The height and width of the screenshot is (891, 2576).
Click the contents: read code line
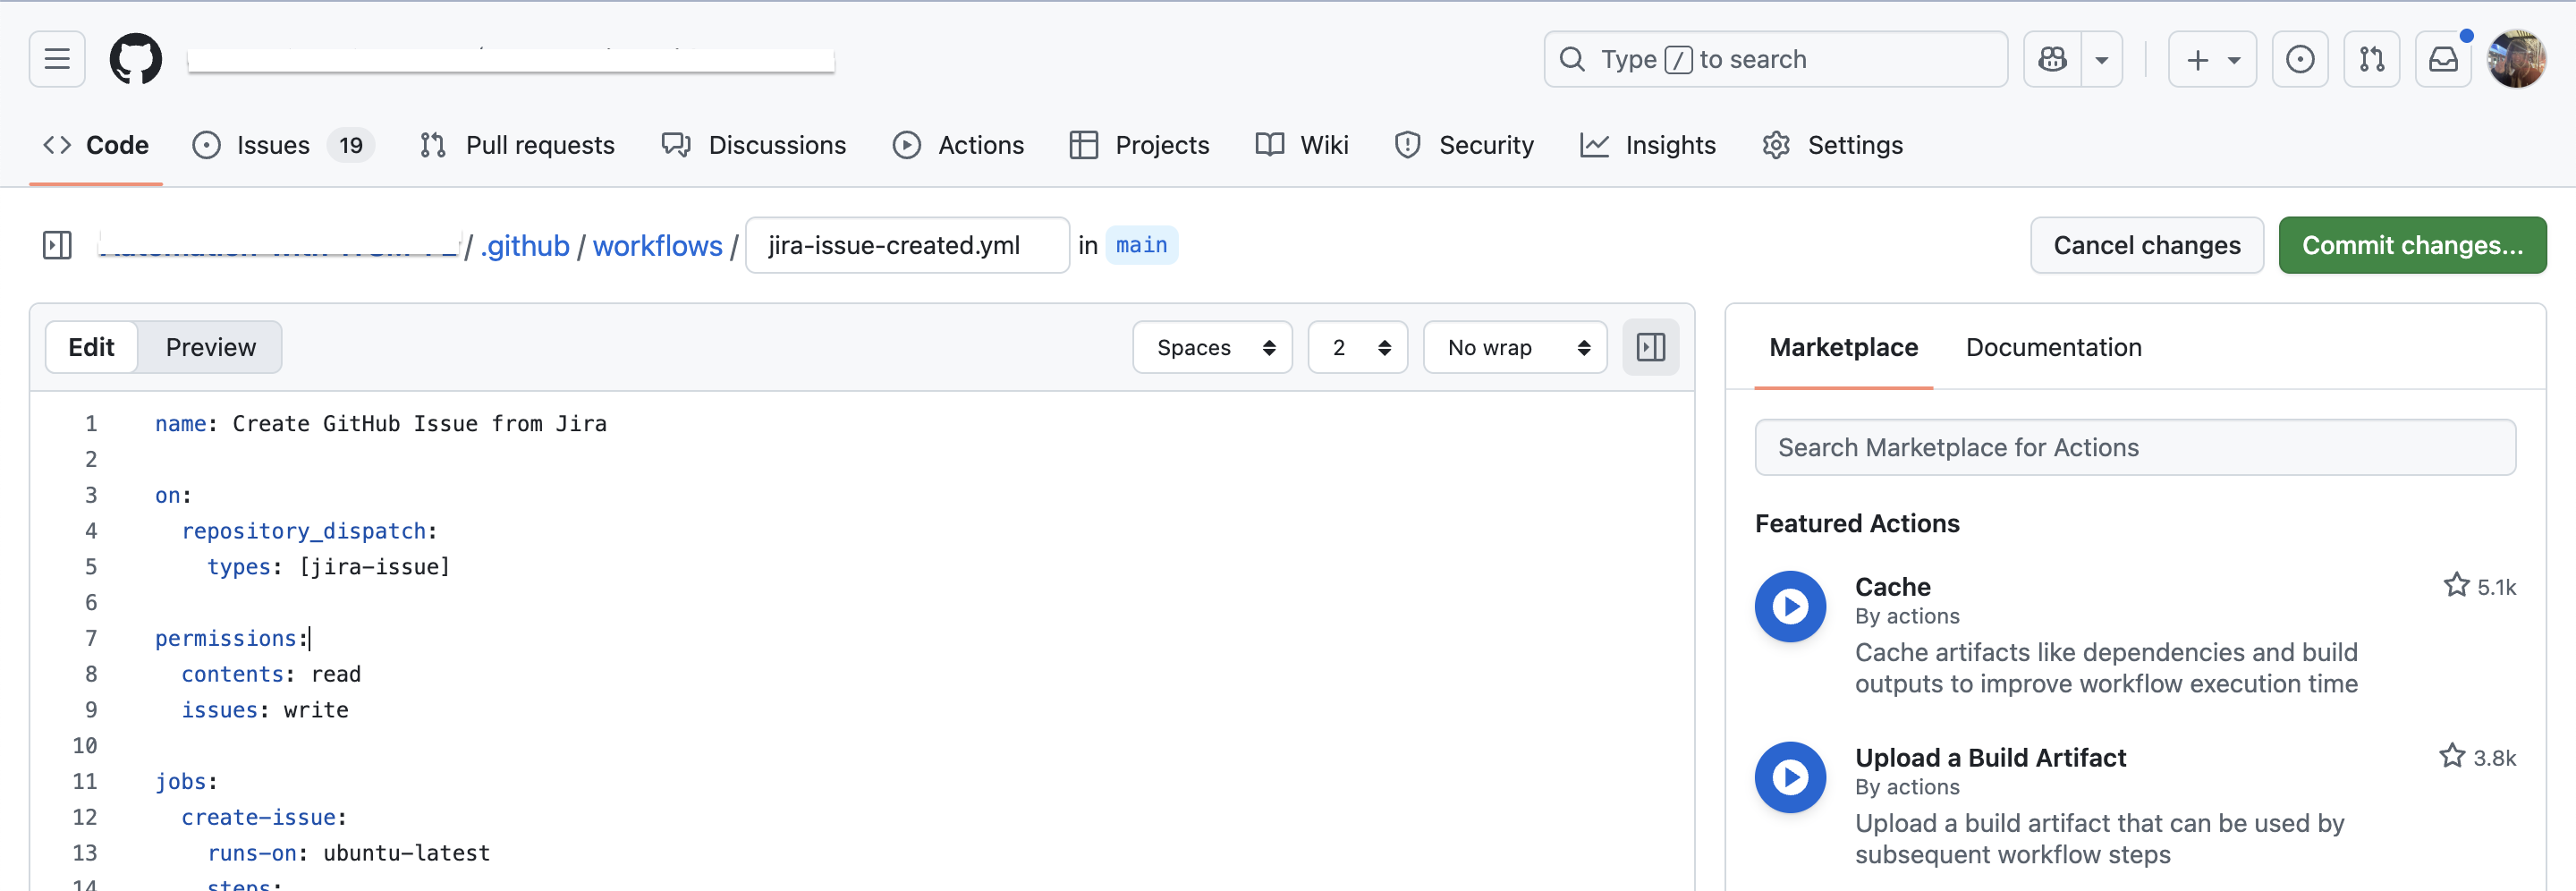pos(270,674)
